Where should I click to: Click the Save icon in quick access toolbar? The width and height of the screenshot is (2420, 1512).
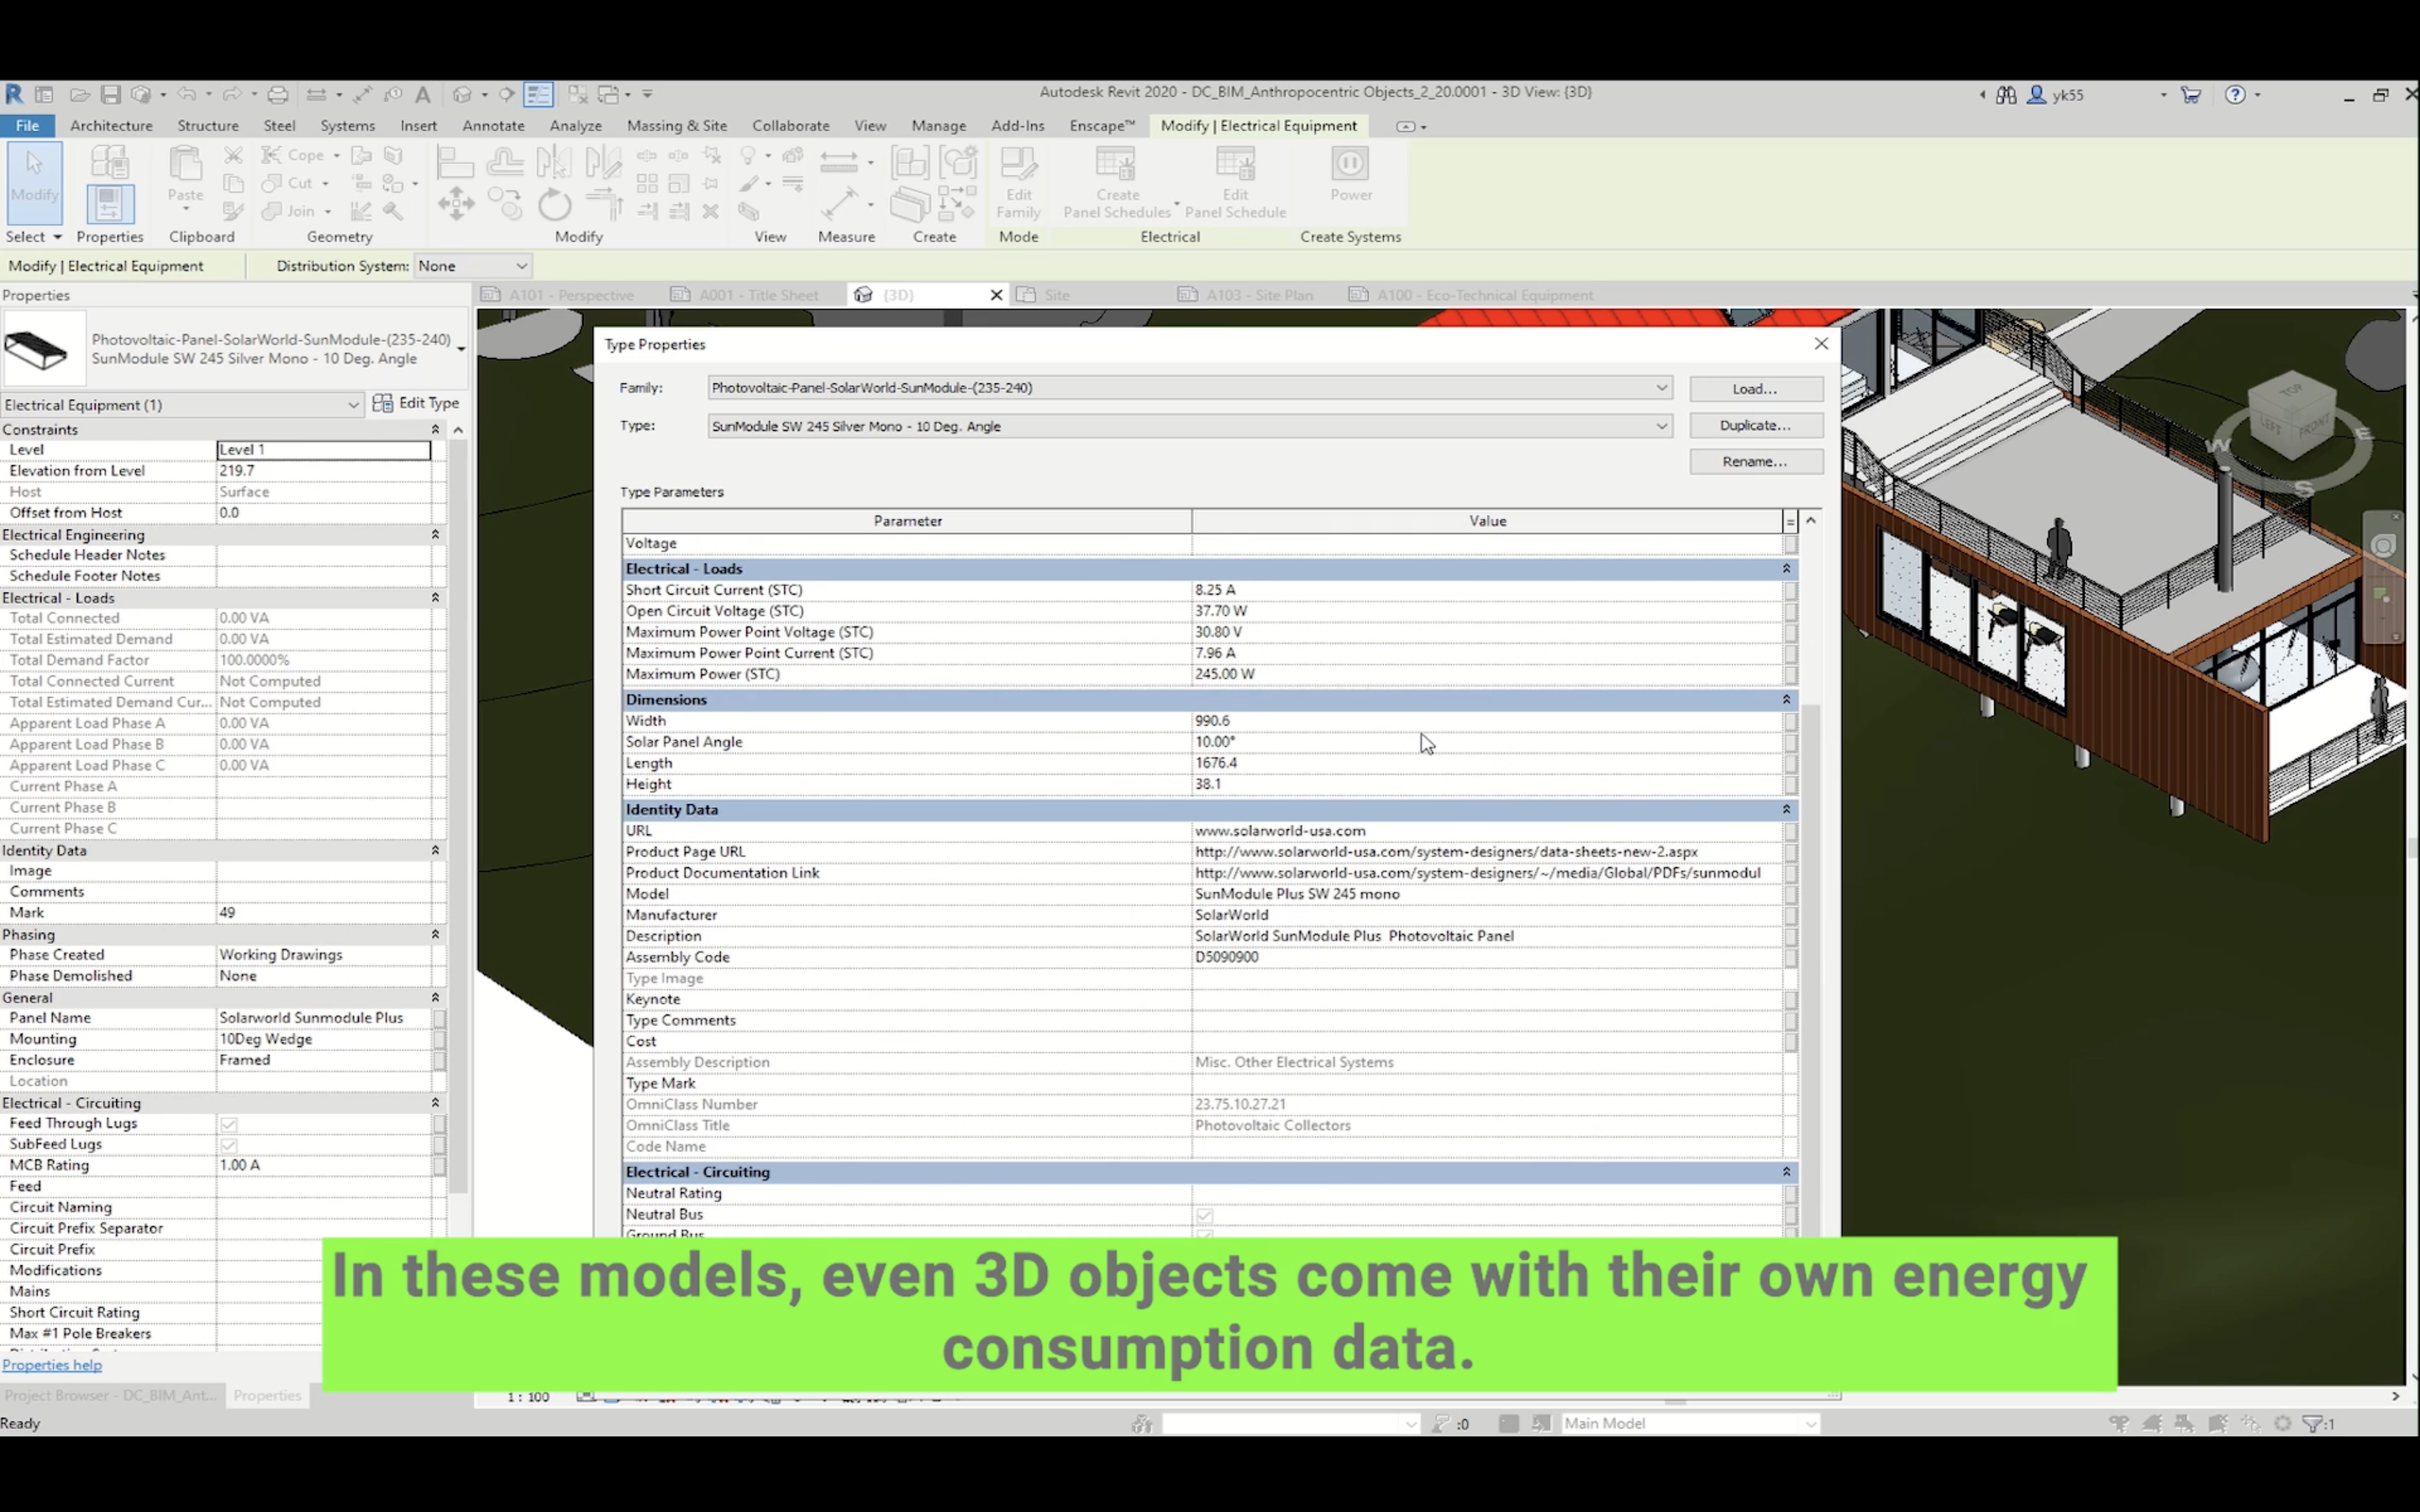(x=110, y=95)
